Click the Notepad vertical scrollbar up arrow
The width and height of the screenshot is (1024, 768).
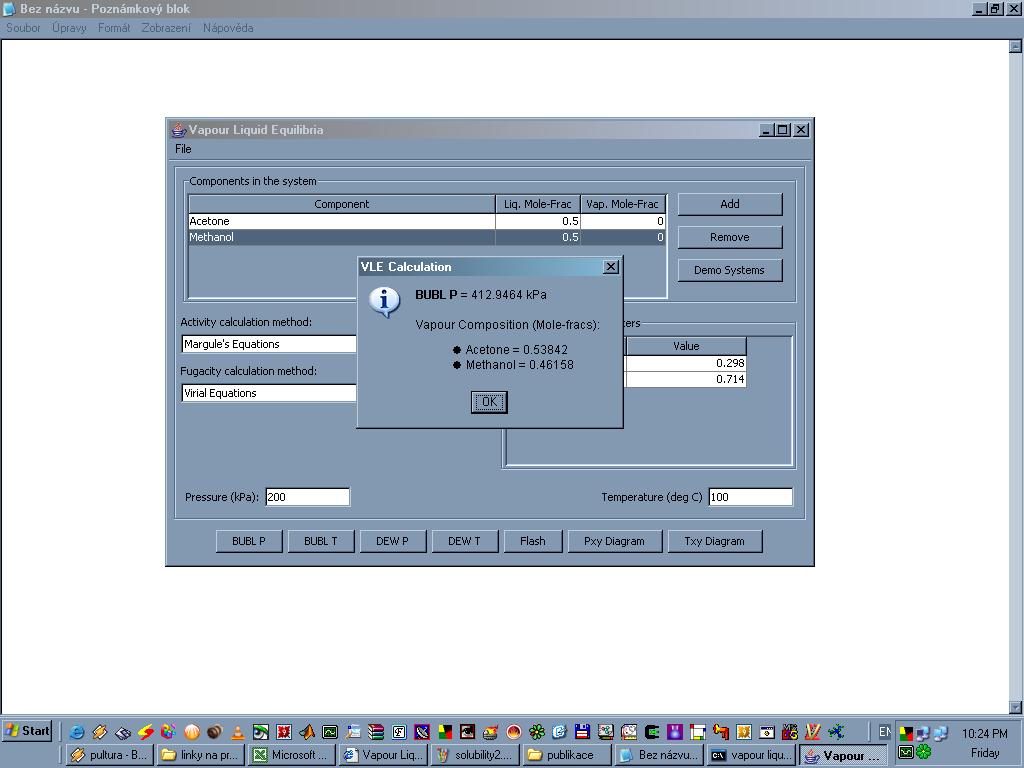coord(1016,46)
